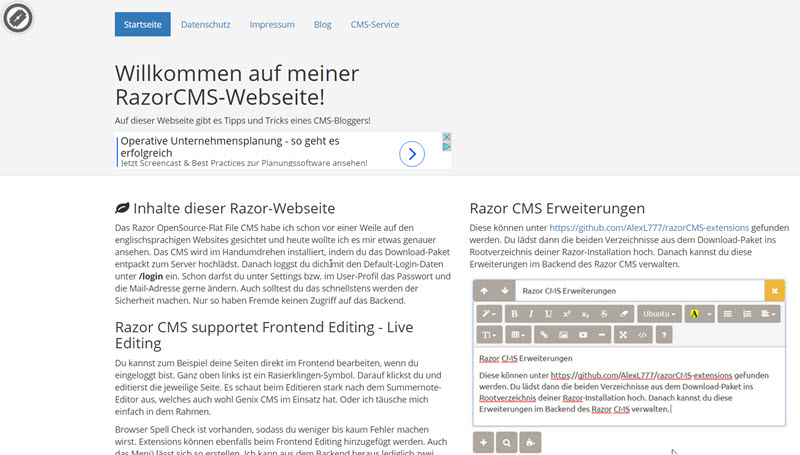Open the CMS-Service menu item
Image resolution: width=800 pixels, height=455 pixels.
(x=374, y=24)
